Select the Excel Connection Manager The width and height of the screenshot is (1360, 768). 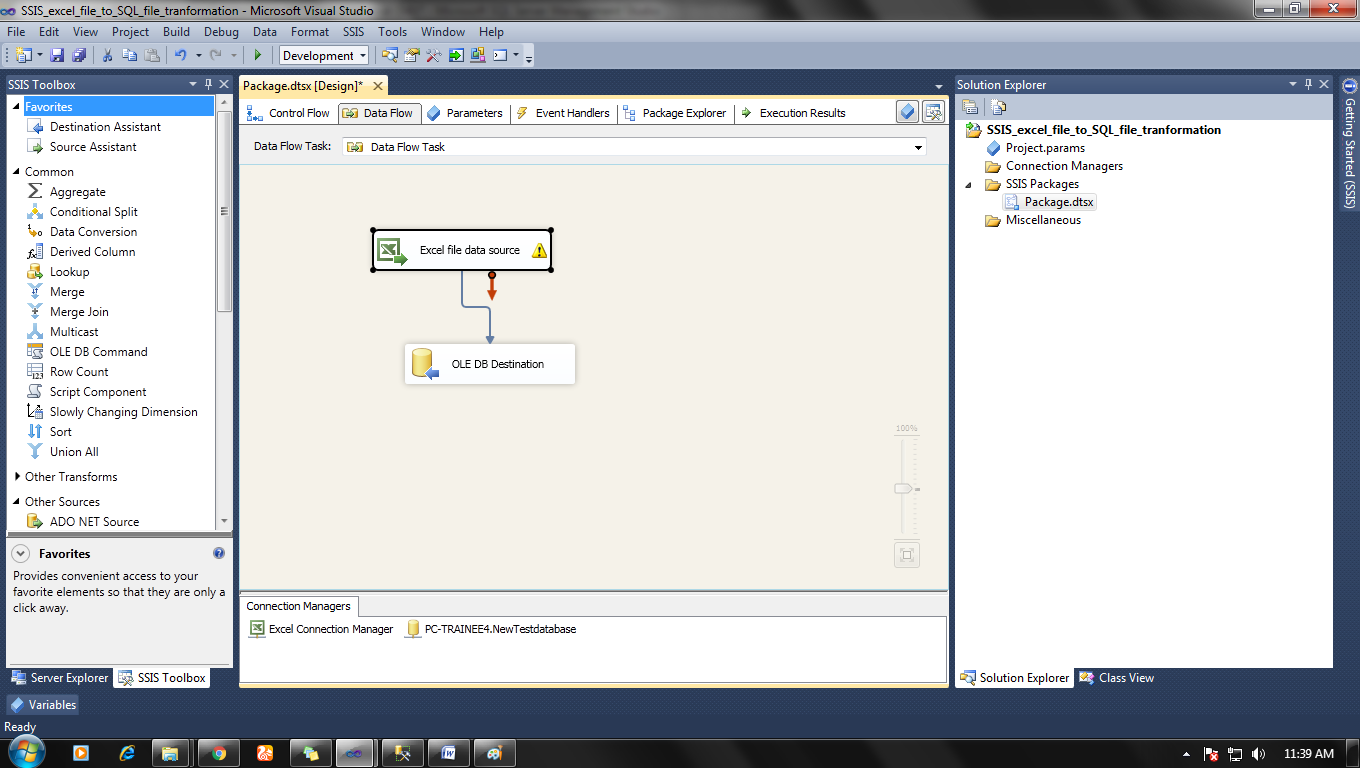(322, 629)
